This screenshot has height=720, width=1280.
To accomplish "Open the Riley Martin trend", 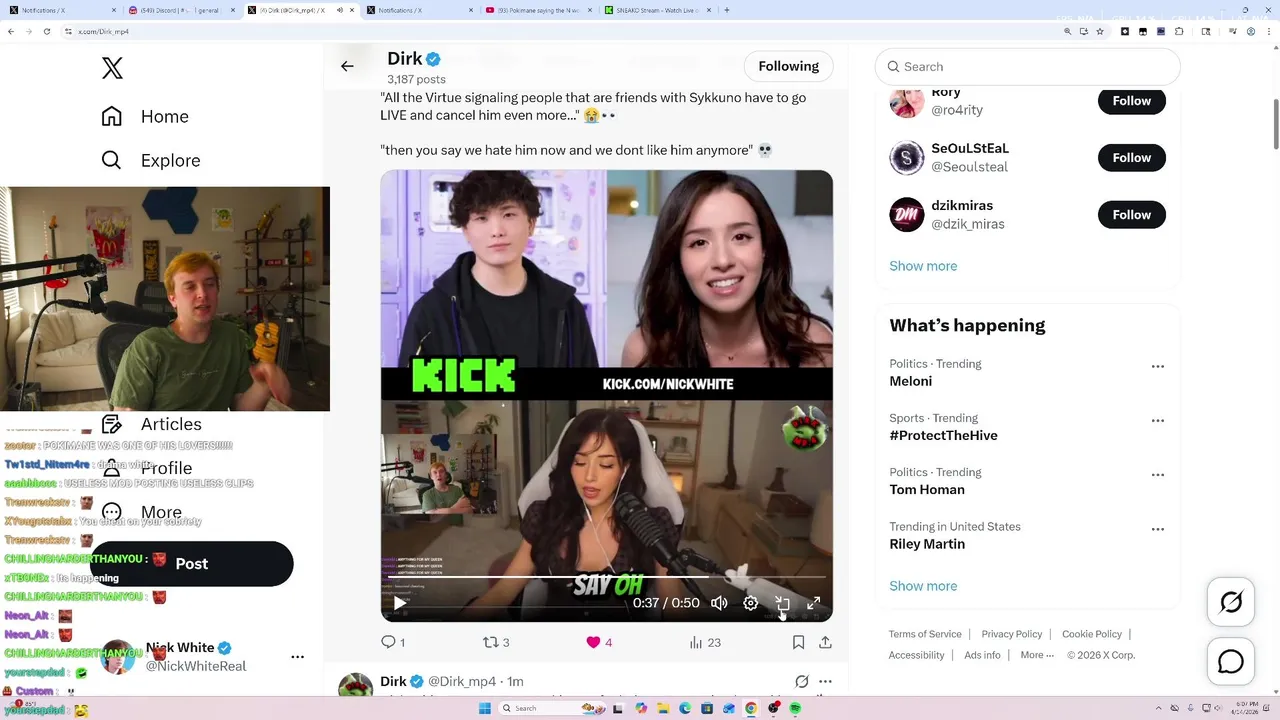I will 927,544.
